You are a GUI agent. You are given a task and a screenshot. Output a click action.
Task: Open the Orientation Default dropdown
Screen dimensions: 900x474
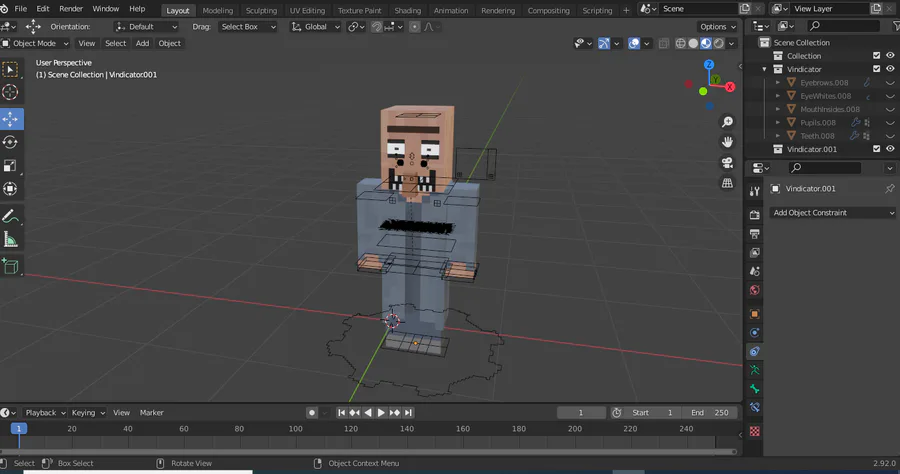(x=146, y=27)
